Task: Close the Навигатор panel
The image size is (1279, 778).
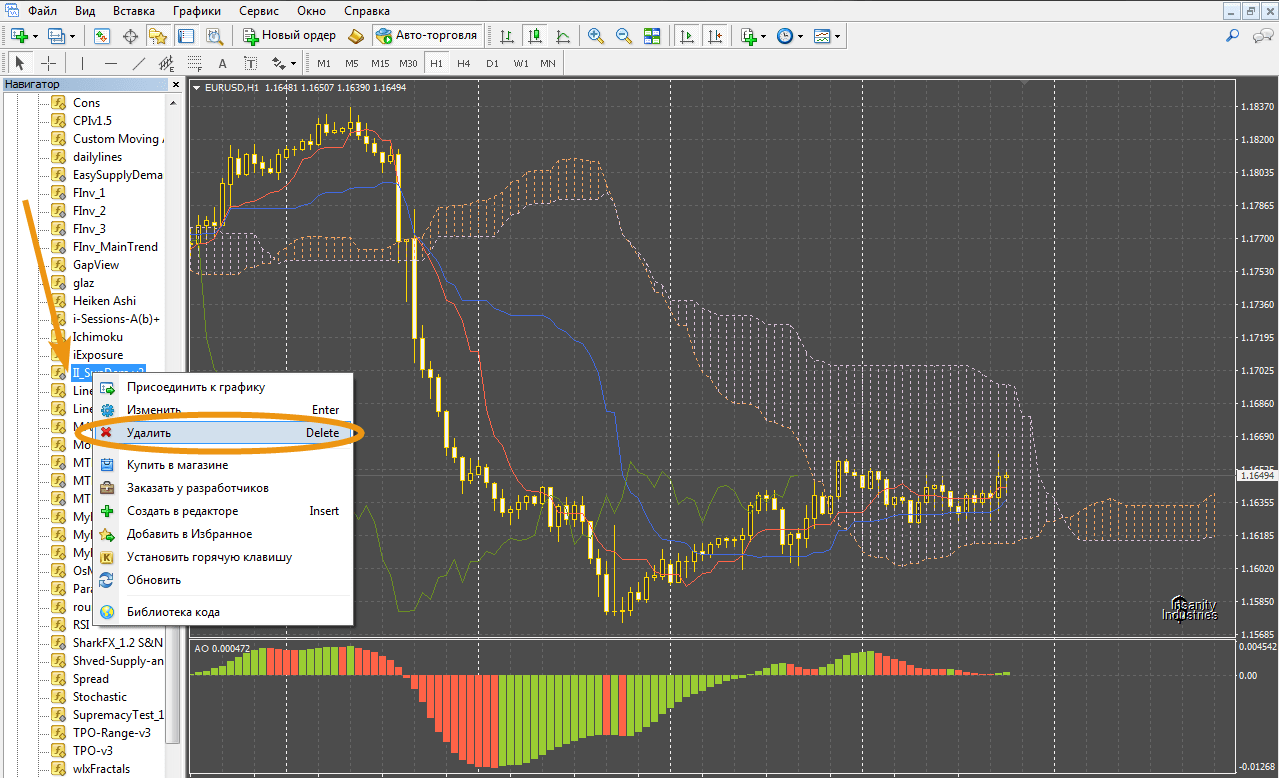Action: [176, 85]
